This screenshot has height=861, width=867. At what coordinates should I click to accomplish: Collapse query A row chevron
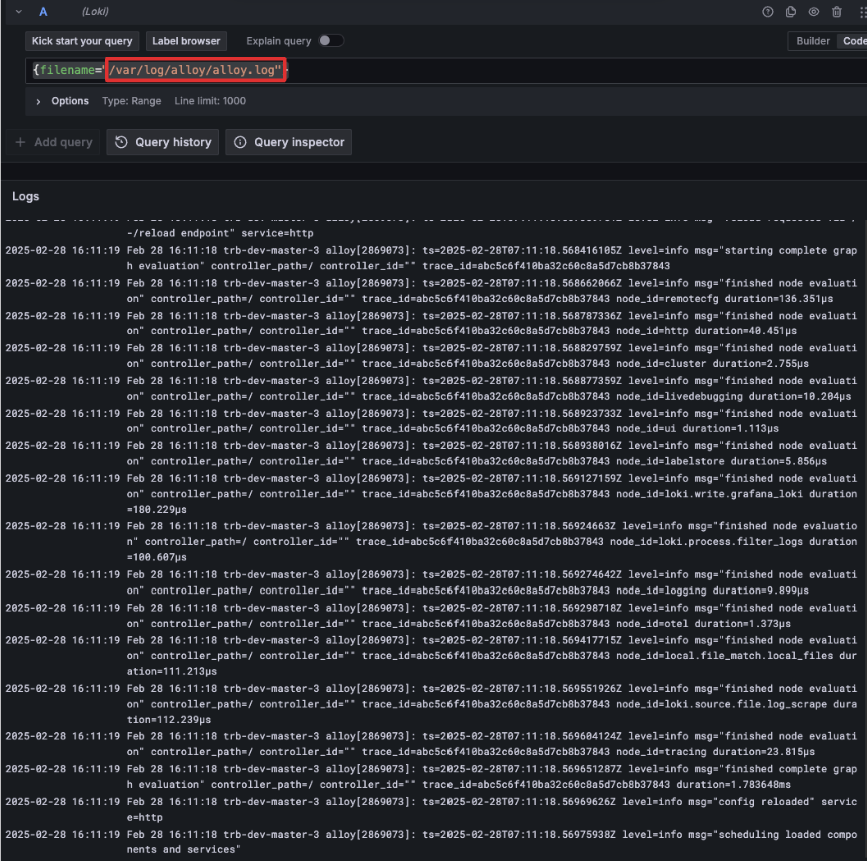19,12
